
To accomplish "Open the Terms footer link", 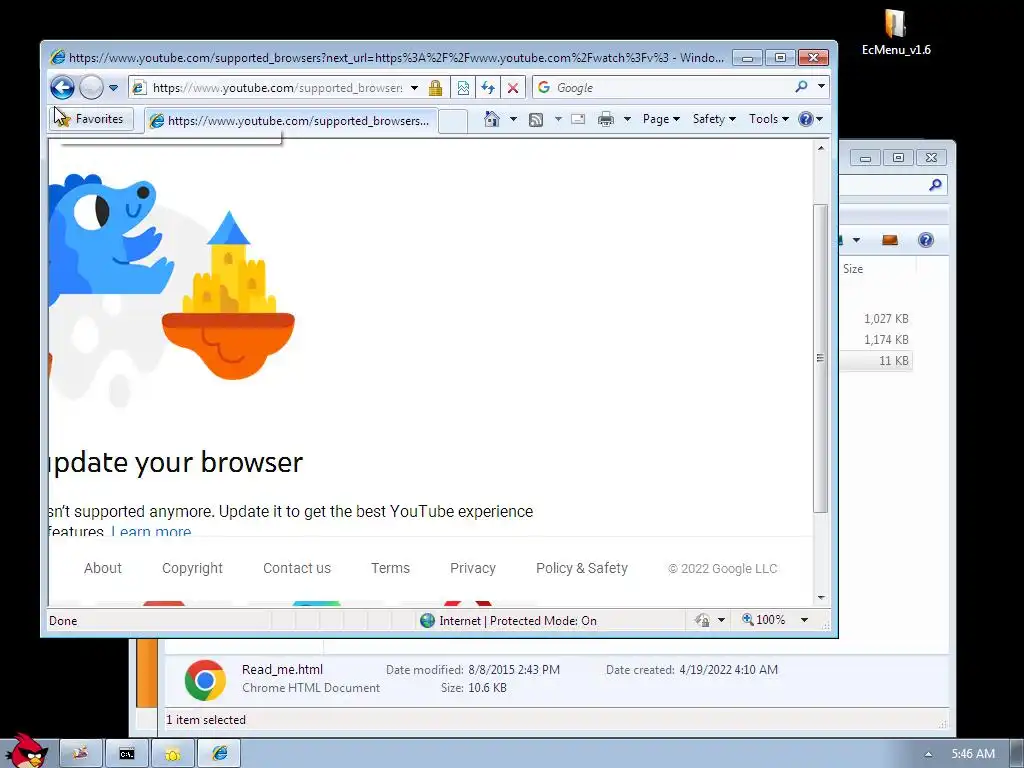I will [x=390, y=568].
